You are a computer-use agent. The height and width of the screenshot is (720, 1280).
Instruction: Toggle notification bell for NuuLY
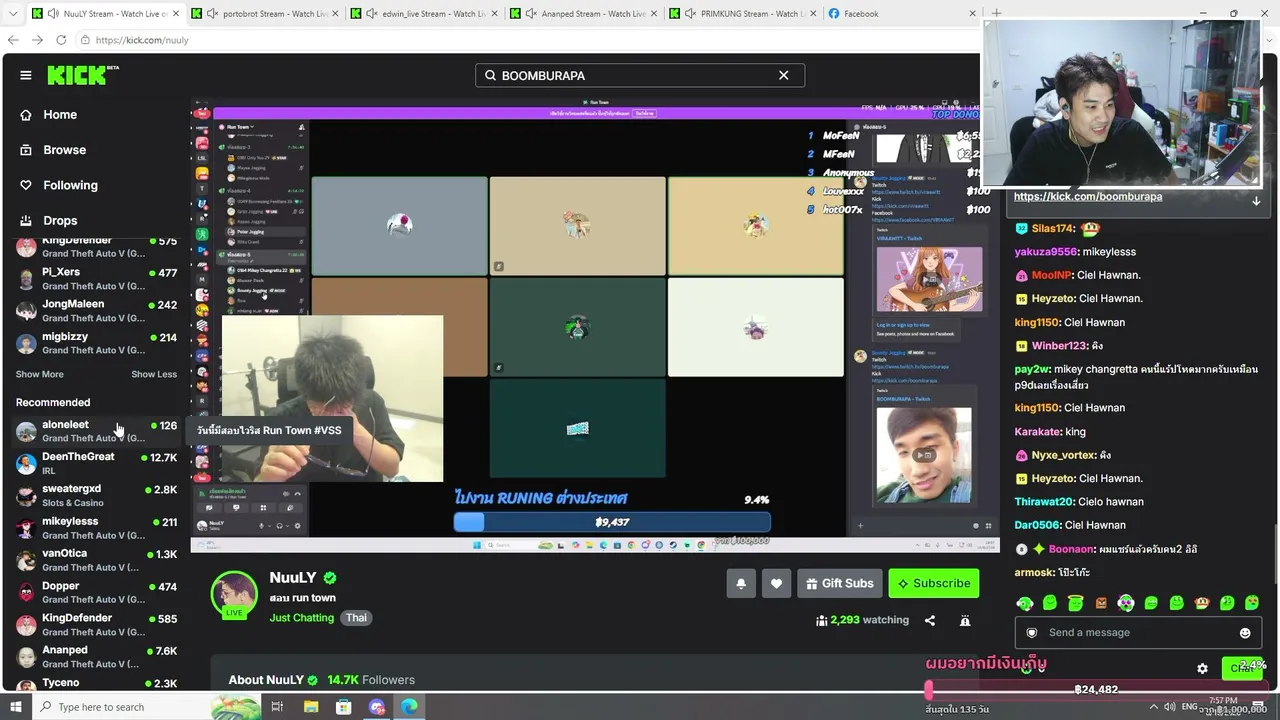click(741, 584)
